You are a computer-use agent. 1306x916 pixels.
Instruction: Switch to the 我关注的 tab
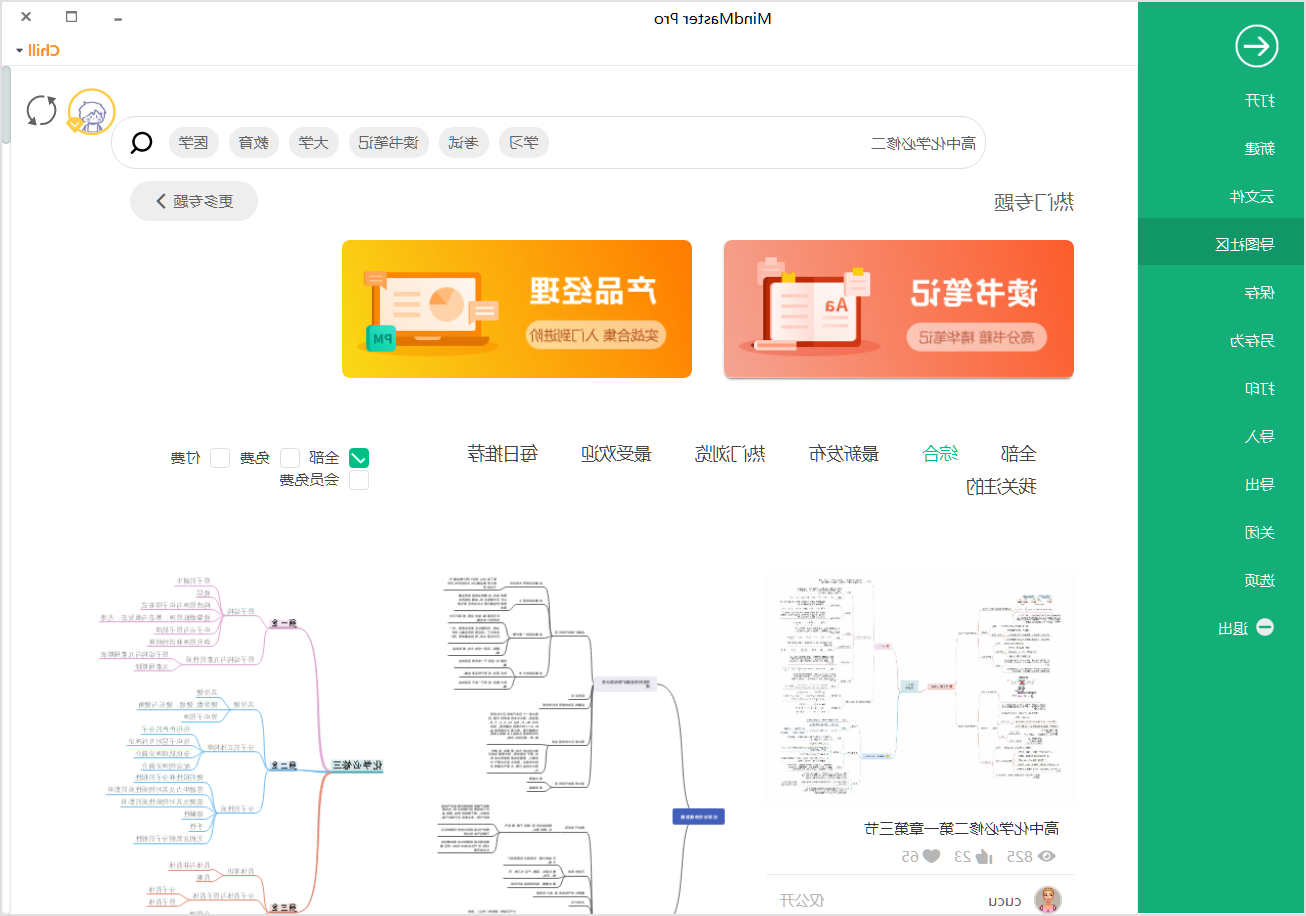click(x=1001, y=487)
